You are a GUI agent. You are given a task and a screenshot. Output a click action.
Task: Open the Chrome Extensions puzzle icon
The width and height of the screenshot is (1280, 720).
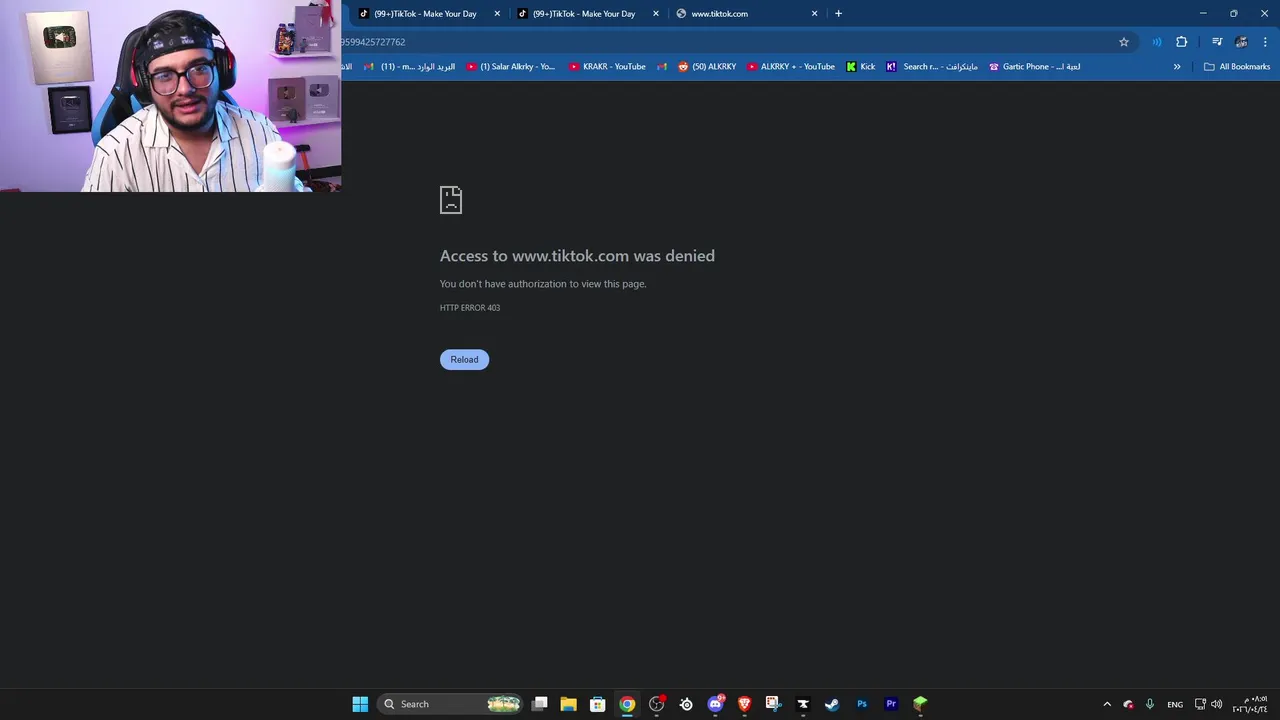(x=1182, y=42)
